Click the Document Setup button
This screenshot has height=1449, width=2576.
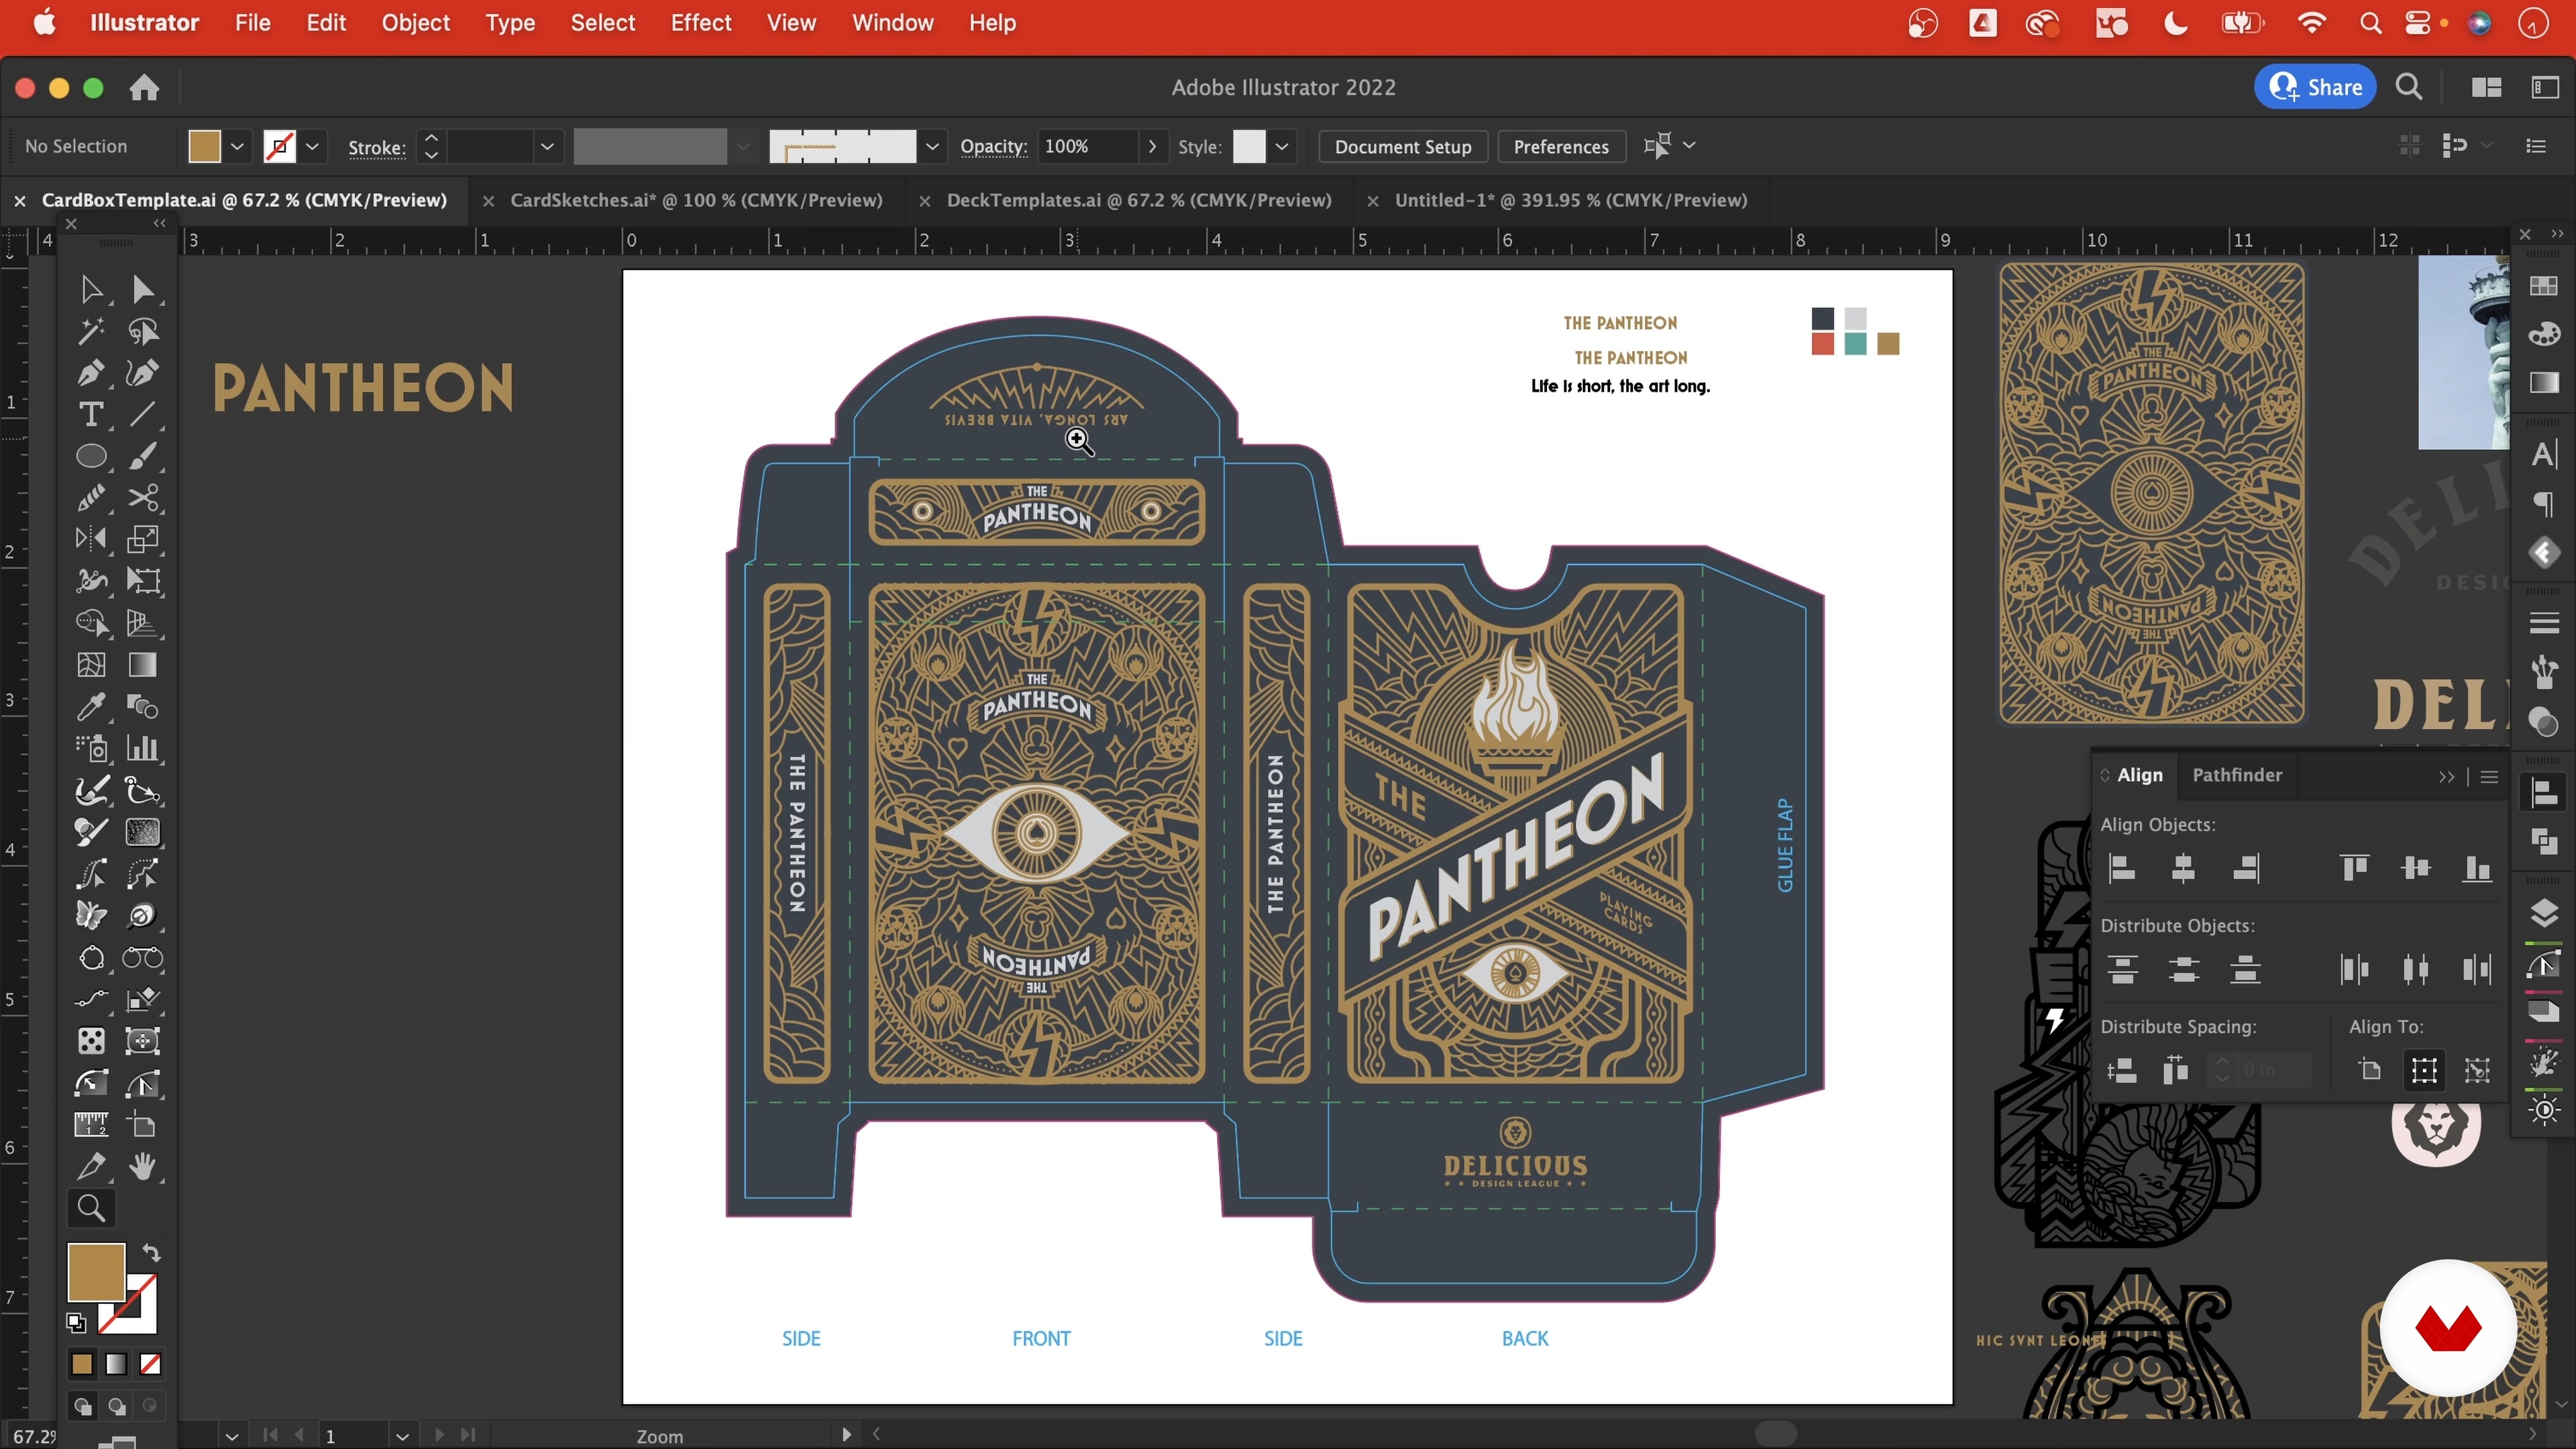pyautogui.click(x=1402, y=147)
